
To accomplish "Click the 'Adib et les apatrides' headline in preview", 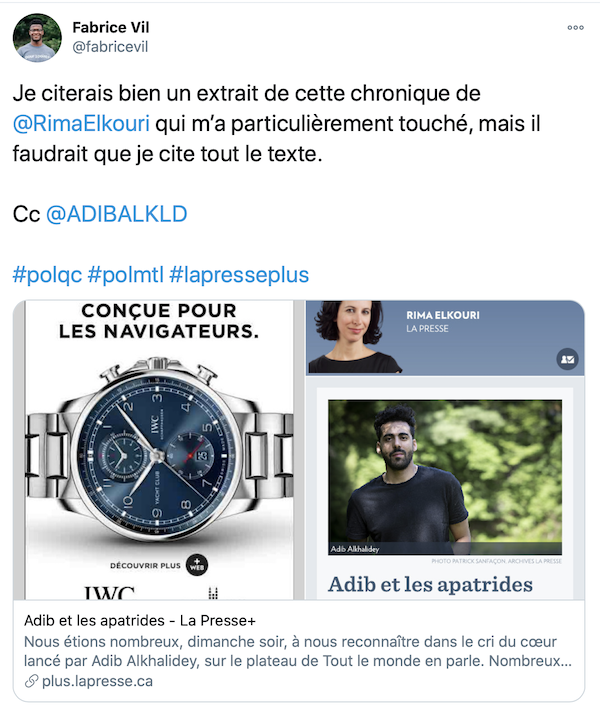I will 430,584.
